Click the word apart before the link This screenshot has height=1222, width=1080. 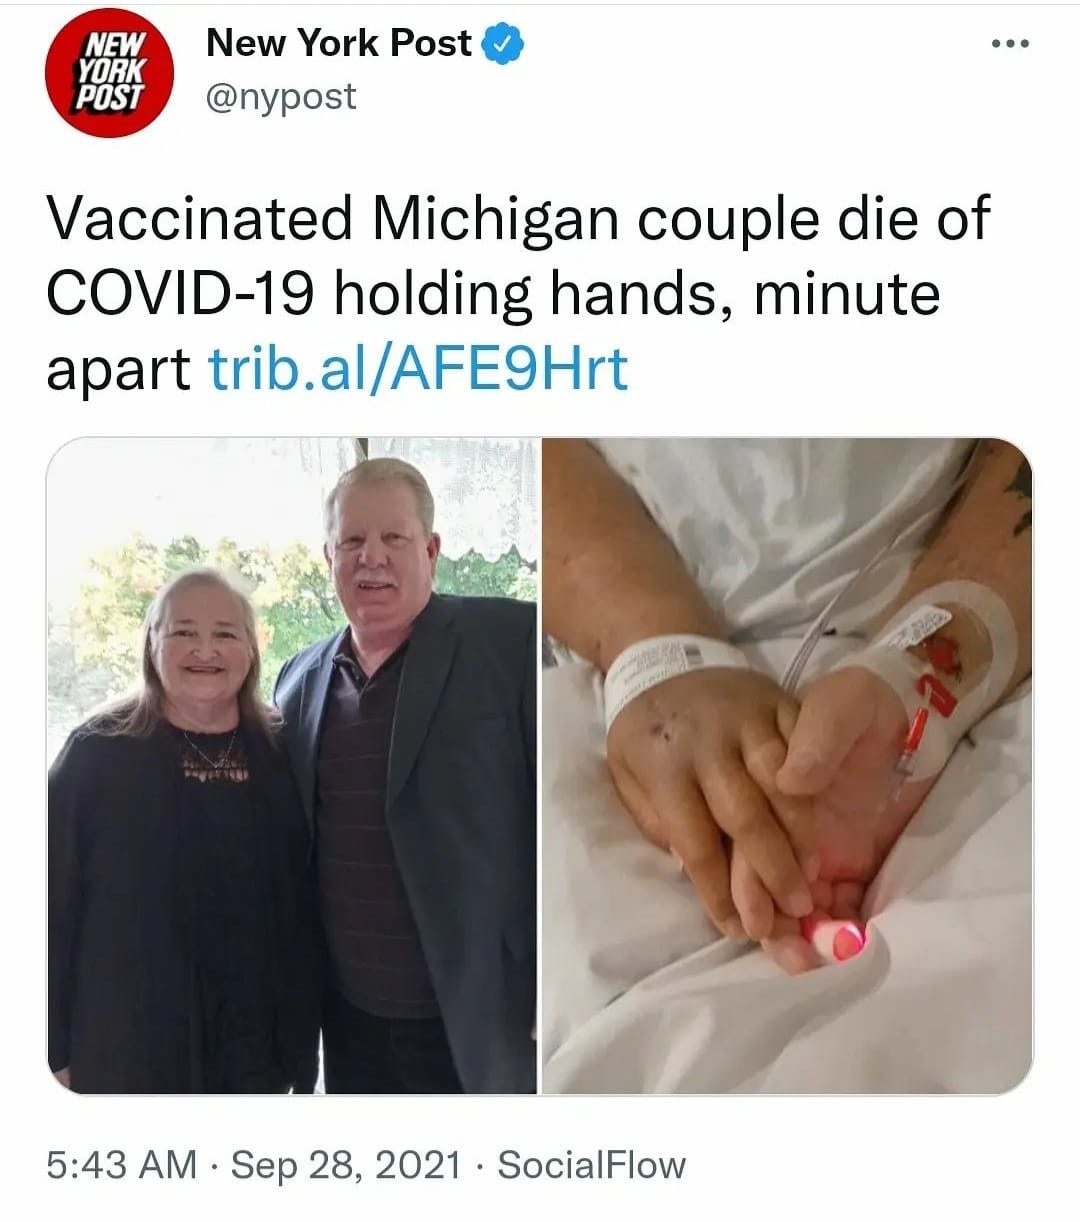point(118,370)
